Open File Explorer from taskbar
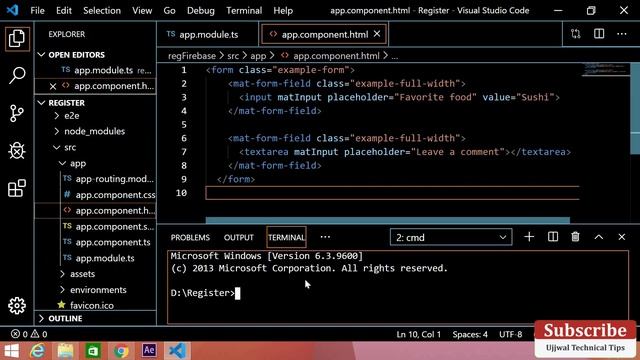The height and width of the screenshot is (360, 640). [65, 351]
